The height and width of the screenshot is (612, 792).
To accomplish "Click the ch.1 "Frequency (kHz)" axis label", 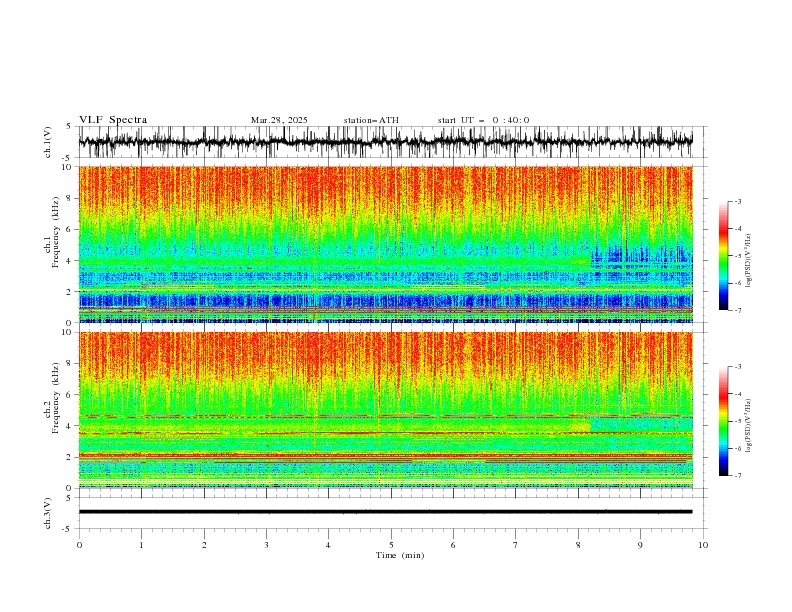I will [x=55, y=232].
